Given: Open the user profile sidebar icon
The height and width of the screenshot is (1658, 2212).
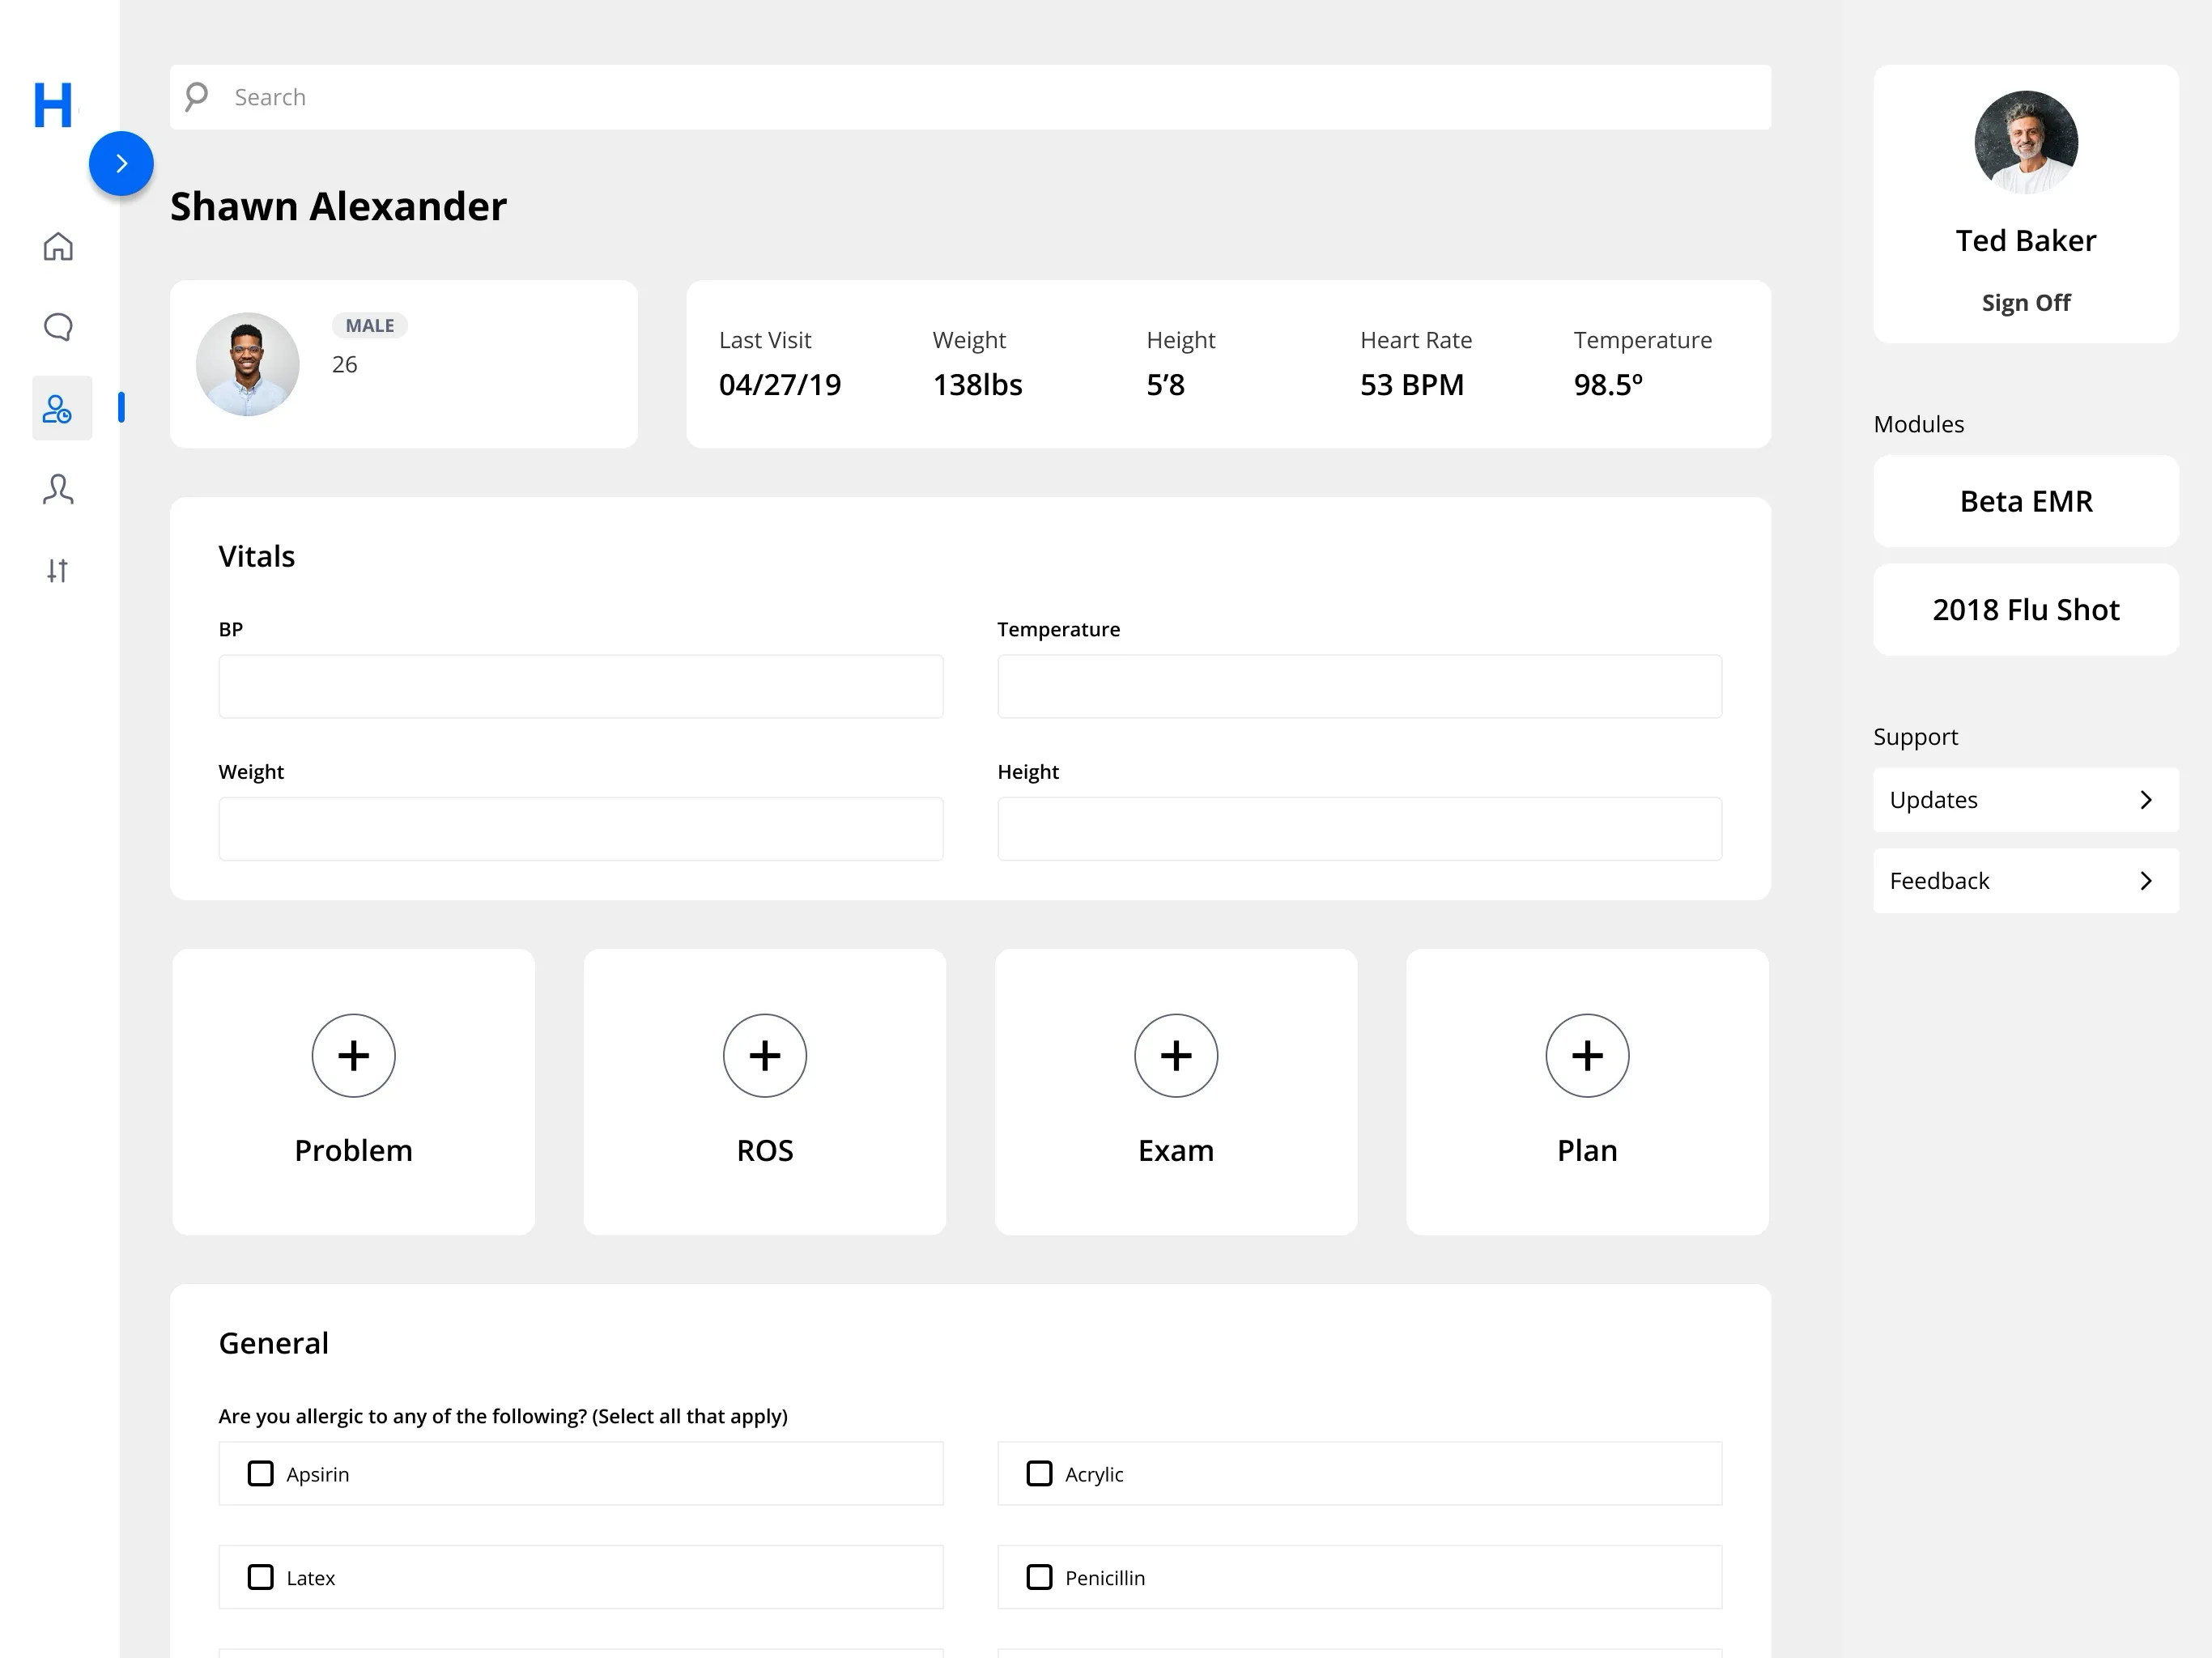Looking at the screenshot, I should click(x=58, y=489).
